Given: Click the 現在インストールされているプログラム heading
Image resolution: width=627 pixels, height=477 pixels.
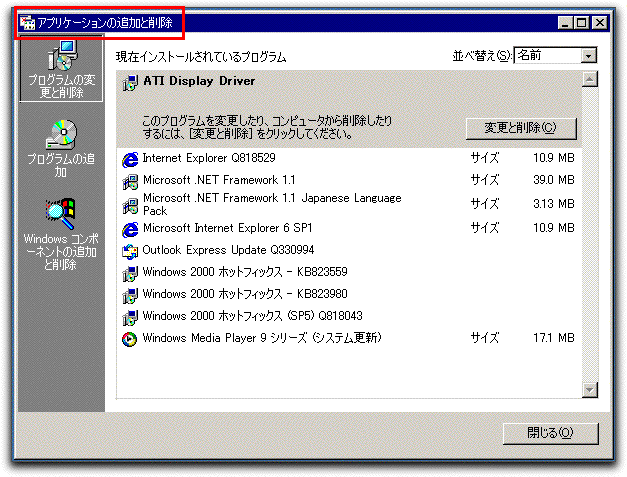Looking at the screenshot, I should pyautogui.click(x=201, y=57).
